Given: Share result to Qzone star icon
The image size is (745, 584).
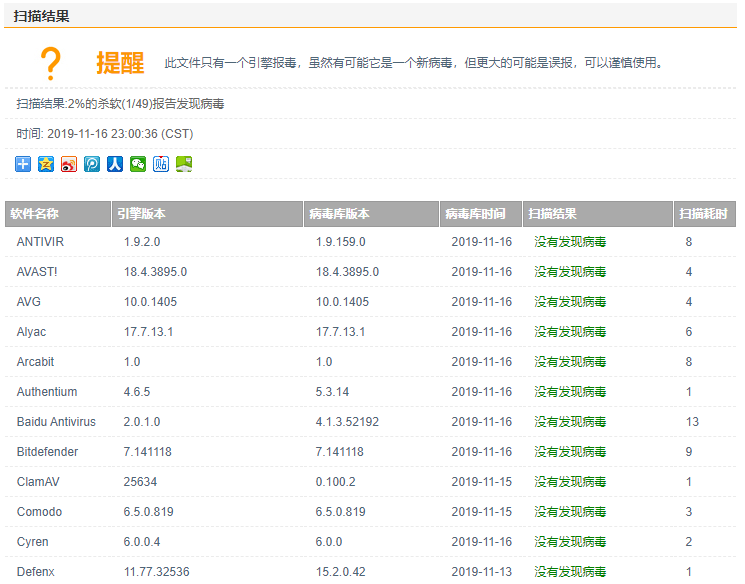Looking at the screenshot, I should [x=46, y=164].
